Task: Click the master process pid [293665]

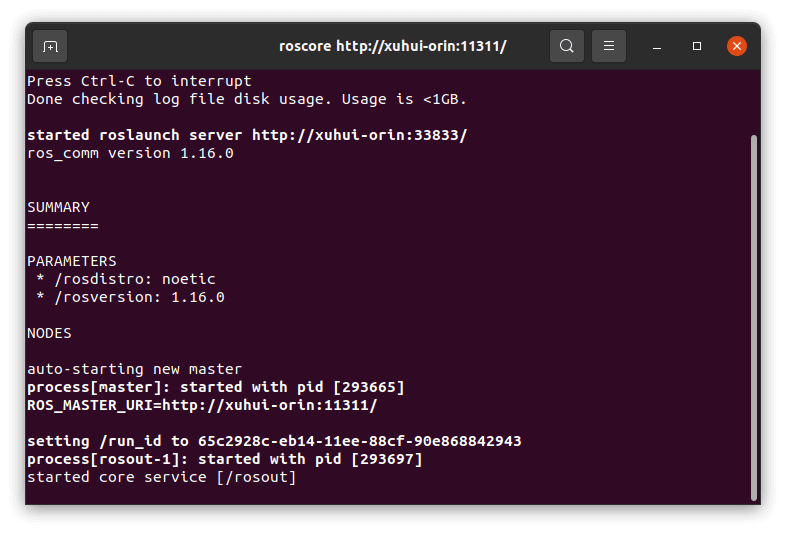Action: pos(369,387)
